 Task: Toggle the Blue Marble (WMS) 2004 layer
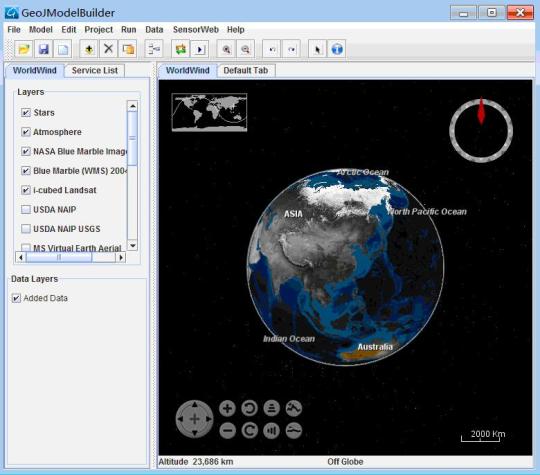(26, 171)
